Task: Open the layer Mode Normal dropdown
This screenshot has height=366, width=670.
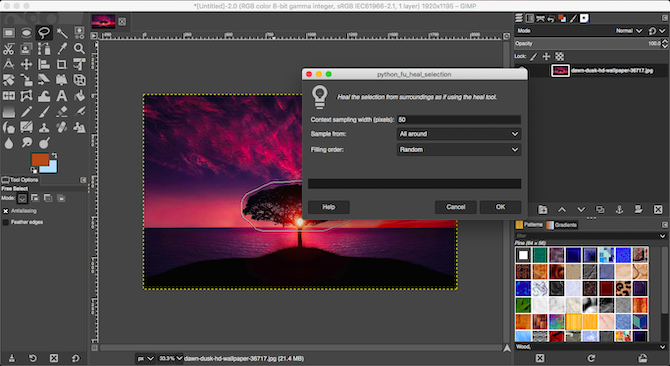Action: pyautogui.click(x=629, y=31)
